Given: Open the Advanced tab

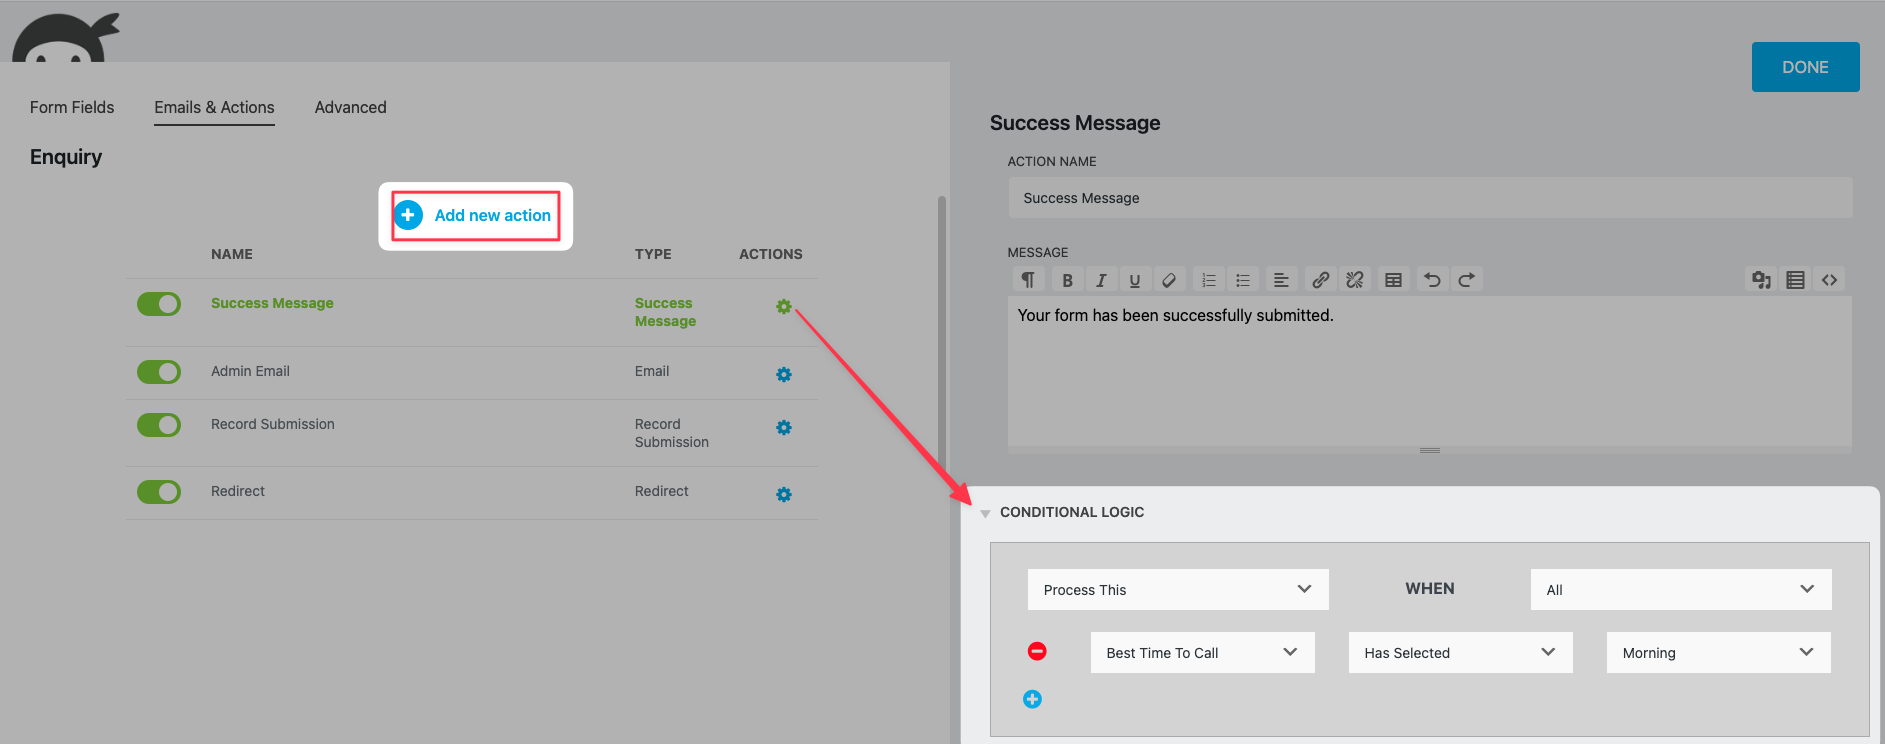Looking at the screenshot, I should pyautogui.click(x=350, y=107).
